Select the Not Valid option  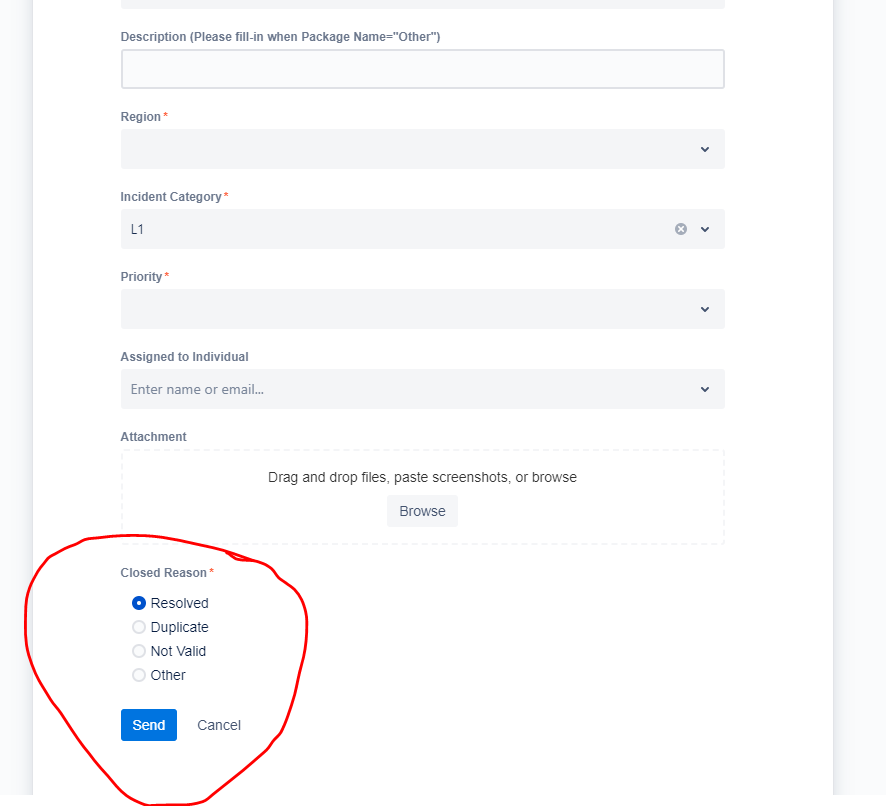pos(138,651)
